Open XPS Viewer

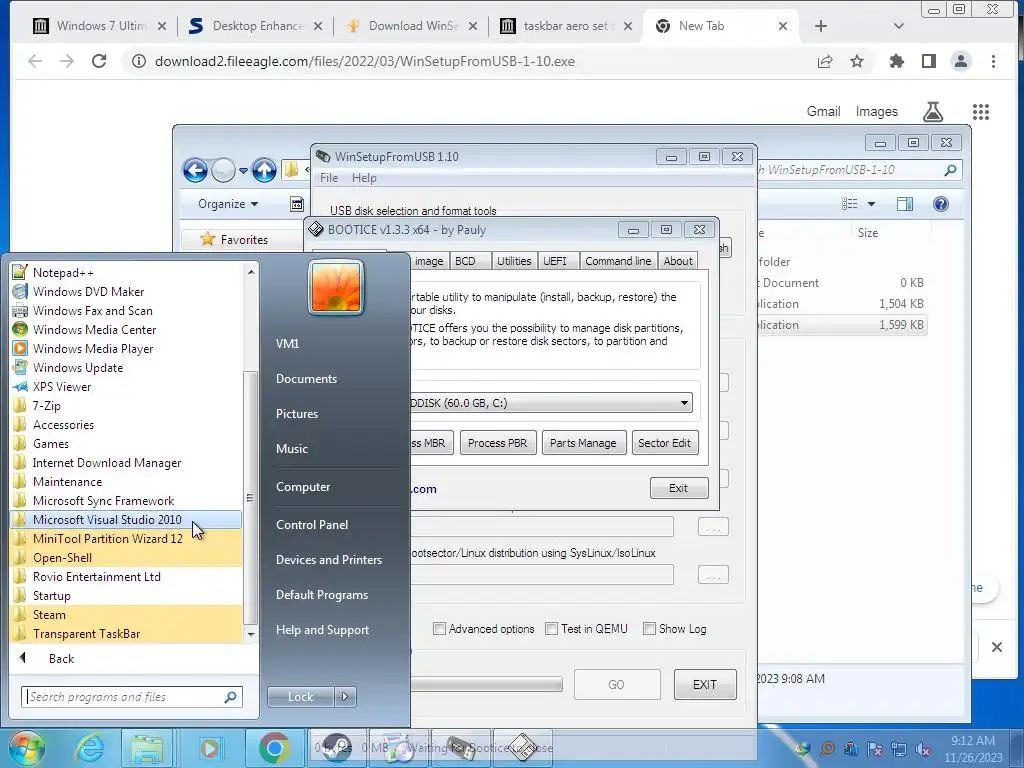coord(62,387)
